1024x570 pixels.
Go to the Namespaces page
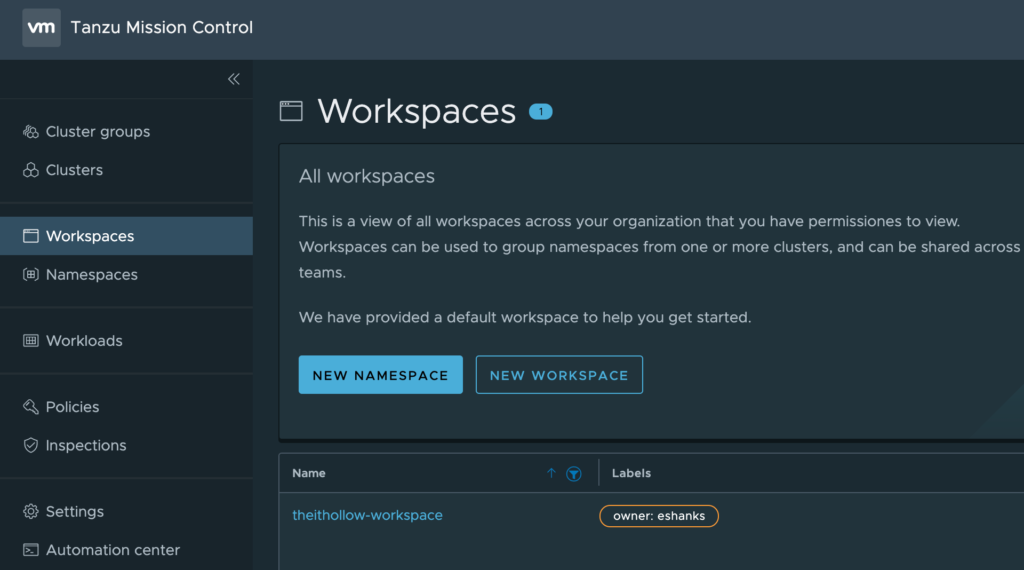tap(91, 274)
